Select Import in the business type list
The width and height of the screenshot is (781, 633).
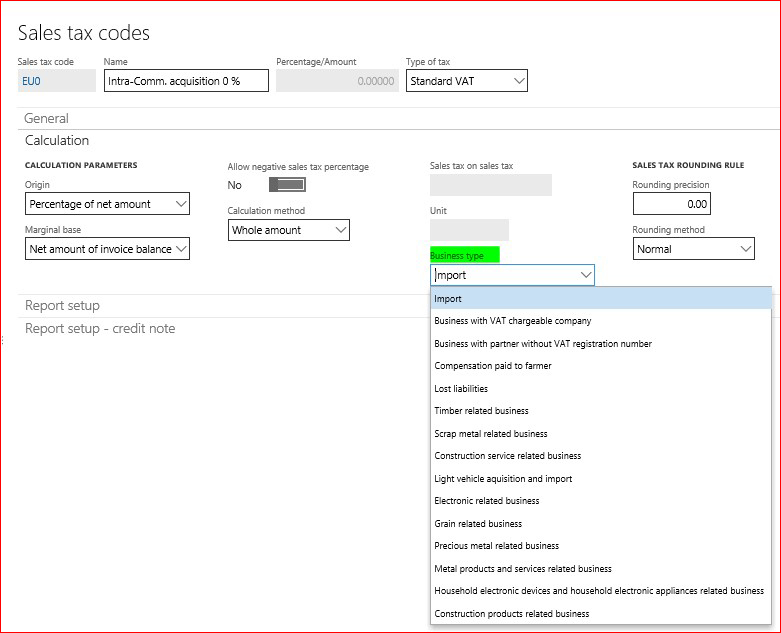tap(601, 299)
